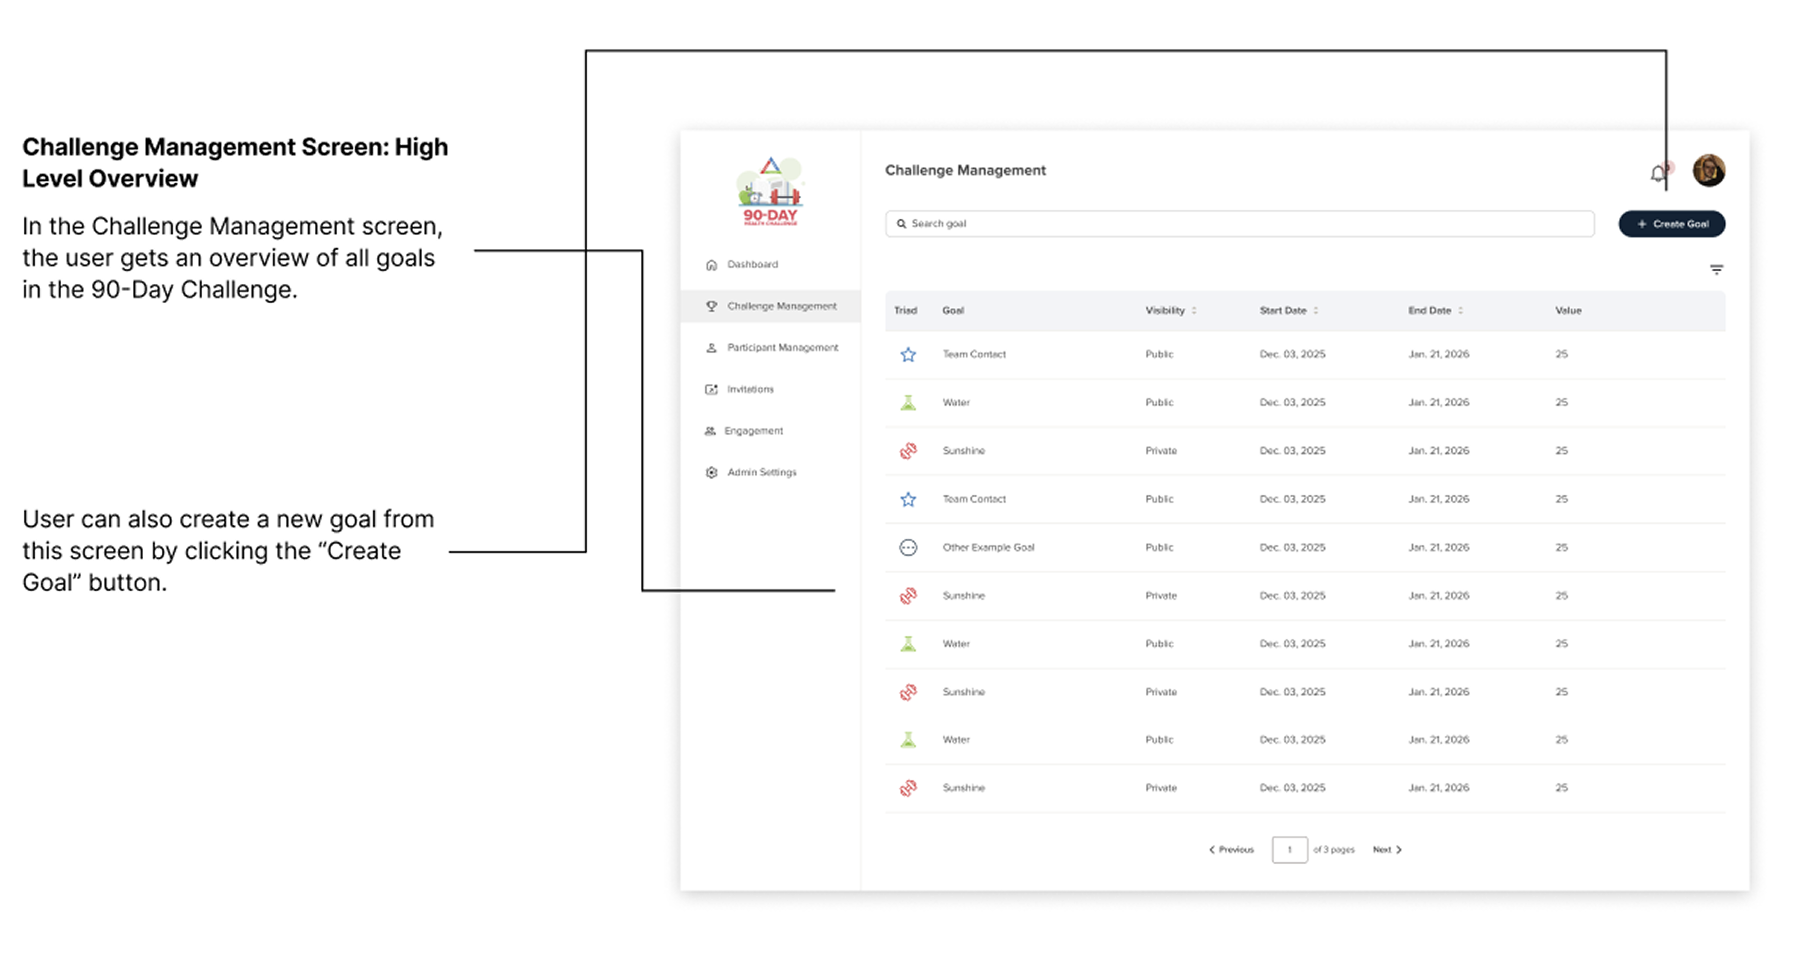
Task: Click the 90-Day Health Challenge logo
Action: (x=770, y=192)
